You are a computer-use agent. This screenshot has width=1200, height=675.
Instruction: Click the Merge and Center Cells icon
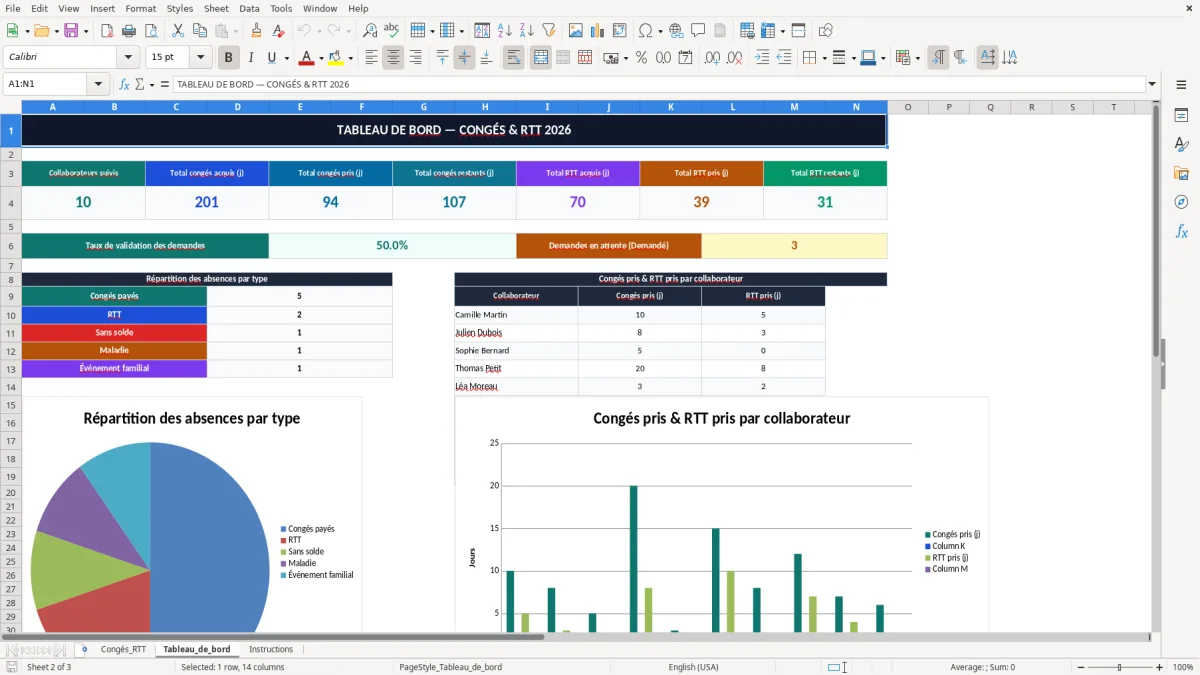point(540,58)
